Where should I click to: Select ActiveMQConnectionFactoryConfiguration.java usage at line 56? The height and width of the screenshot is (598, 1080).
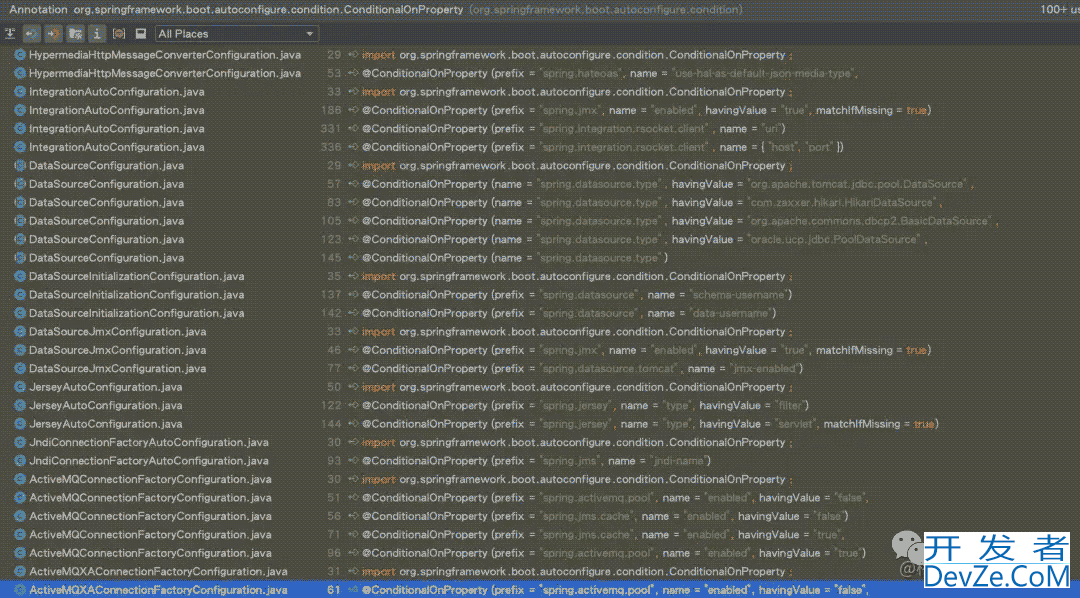(x=540, y=516)
